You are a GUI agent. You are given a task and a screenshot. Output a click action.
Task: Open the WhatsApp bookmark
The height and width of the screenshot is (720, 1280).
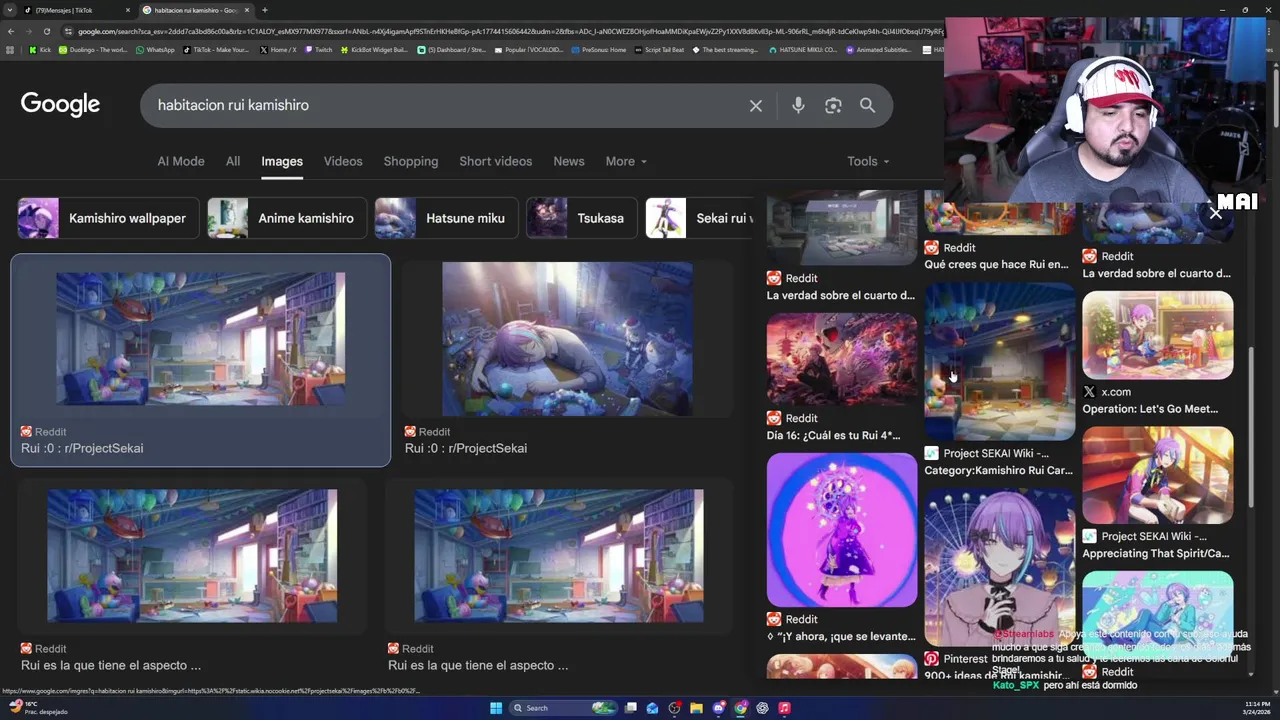tap(155, 49)
